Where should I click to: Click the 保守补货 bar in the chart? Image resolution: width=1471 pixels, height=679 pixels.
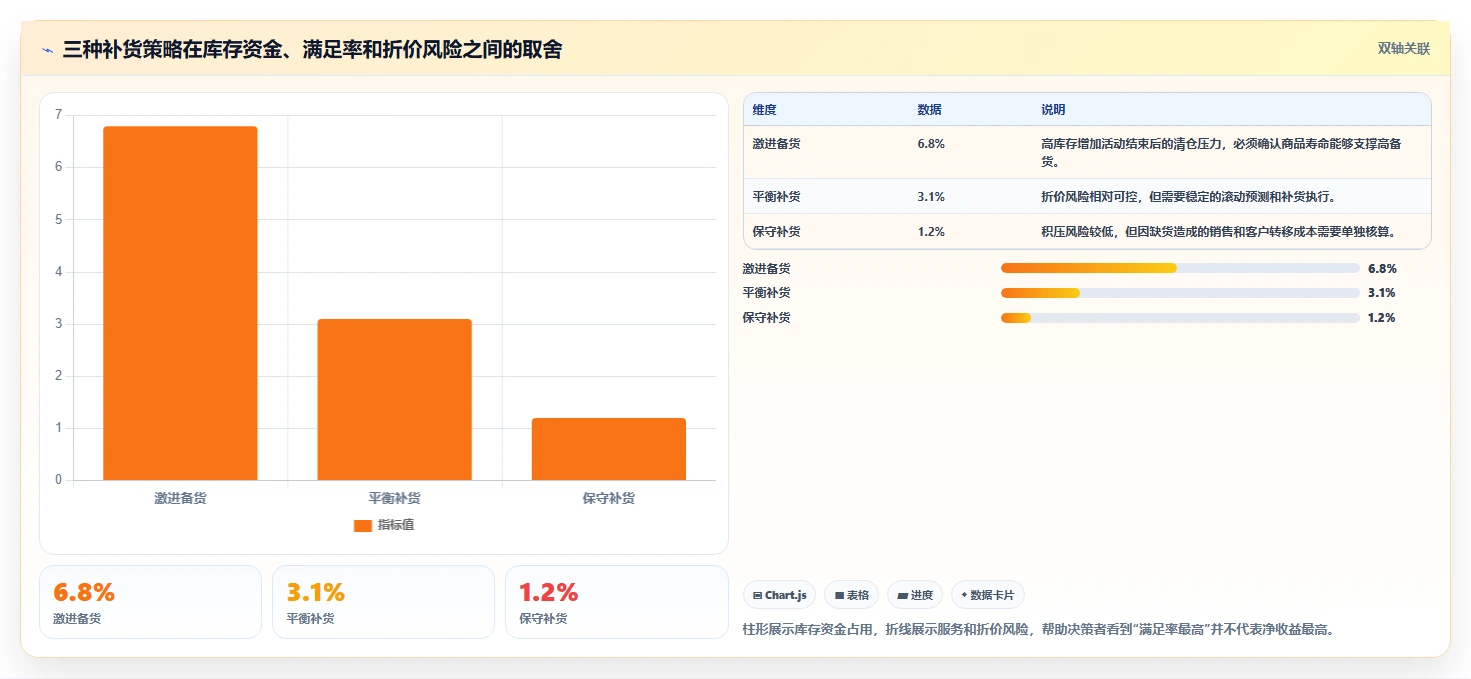click(x=609, y=449)
